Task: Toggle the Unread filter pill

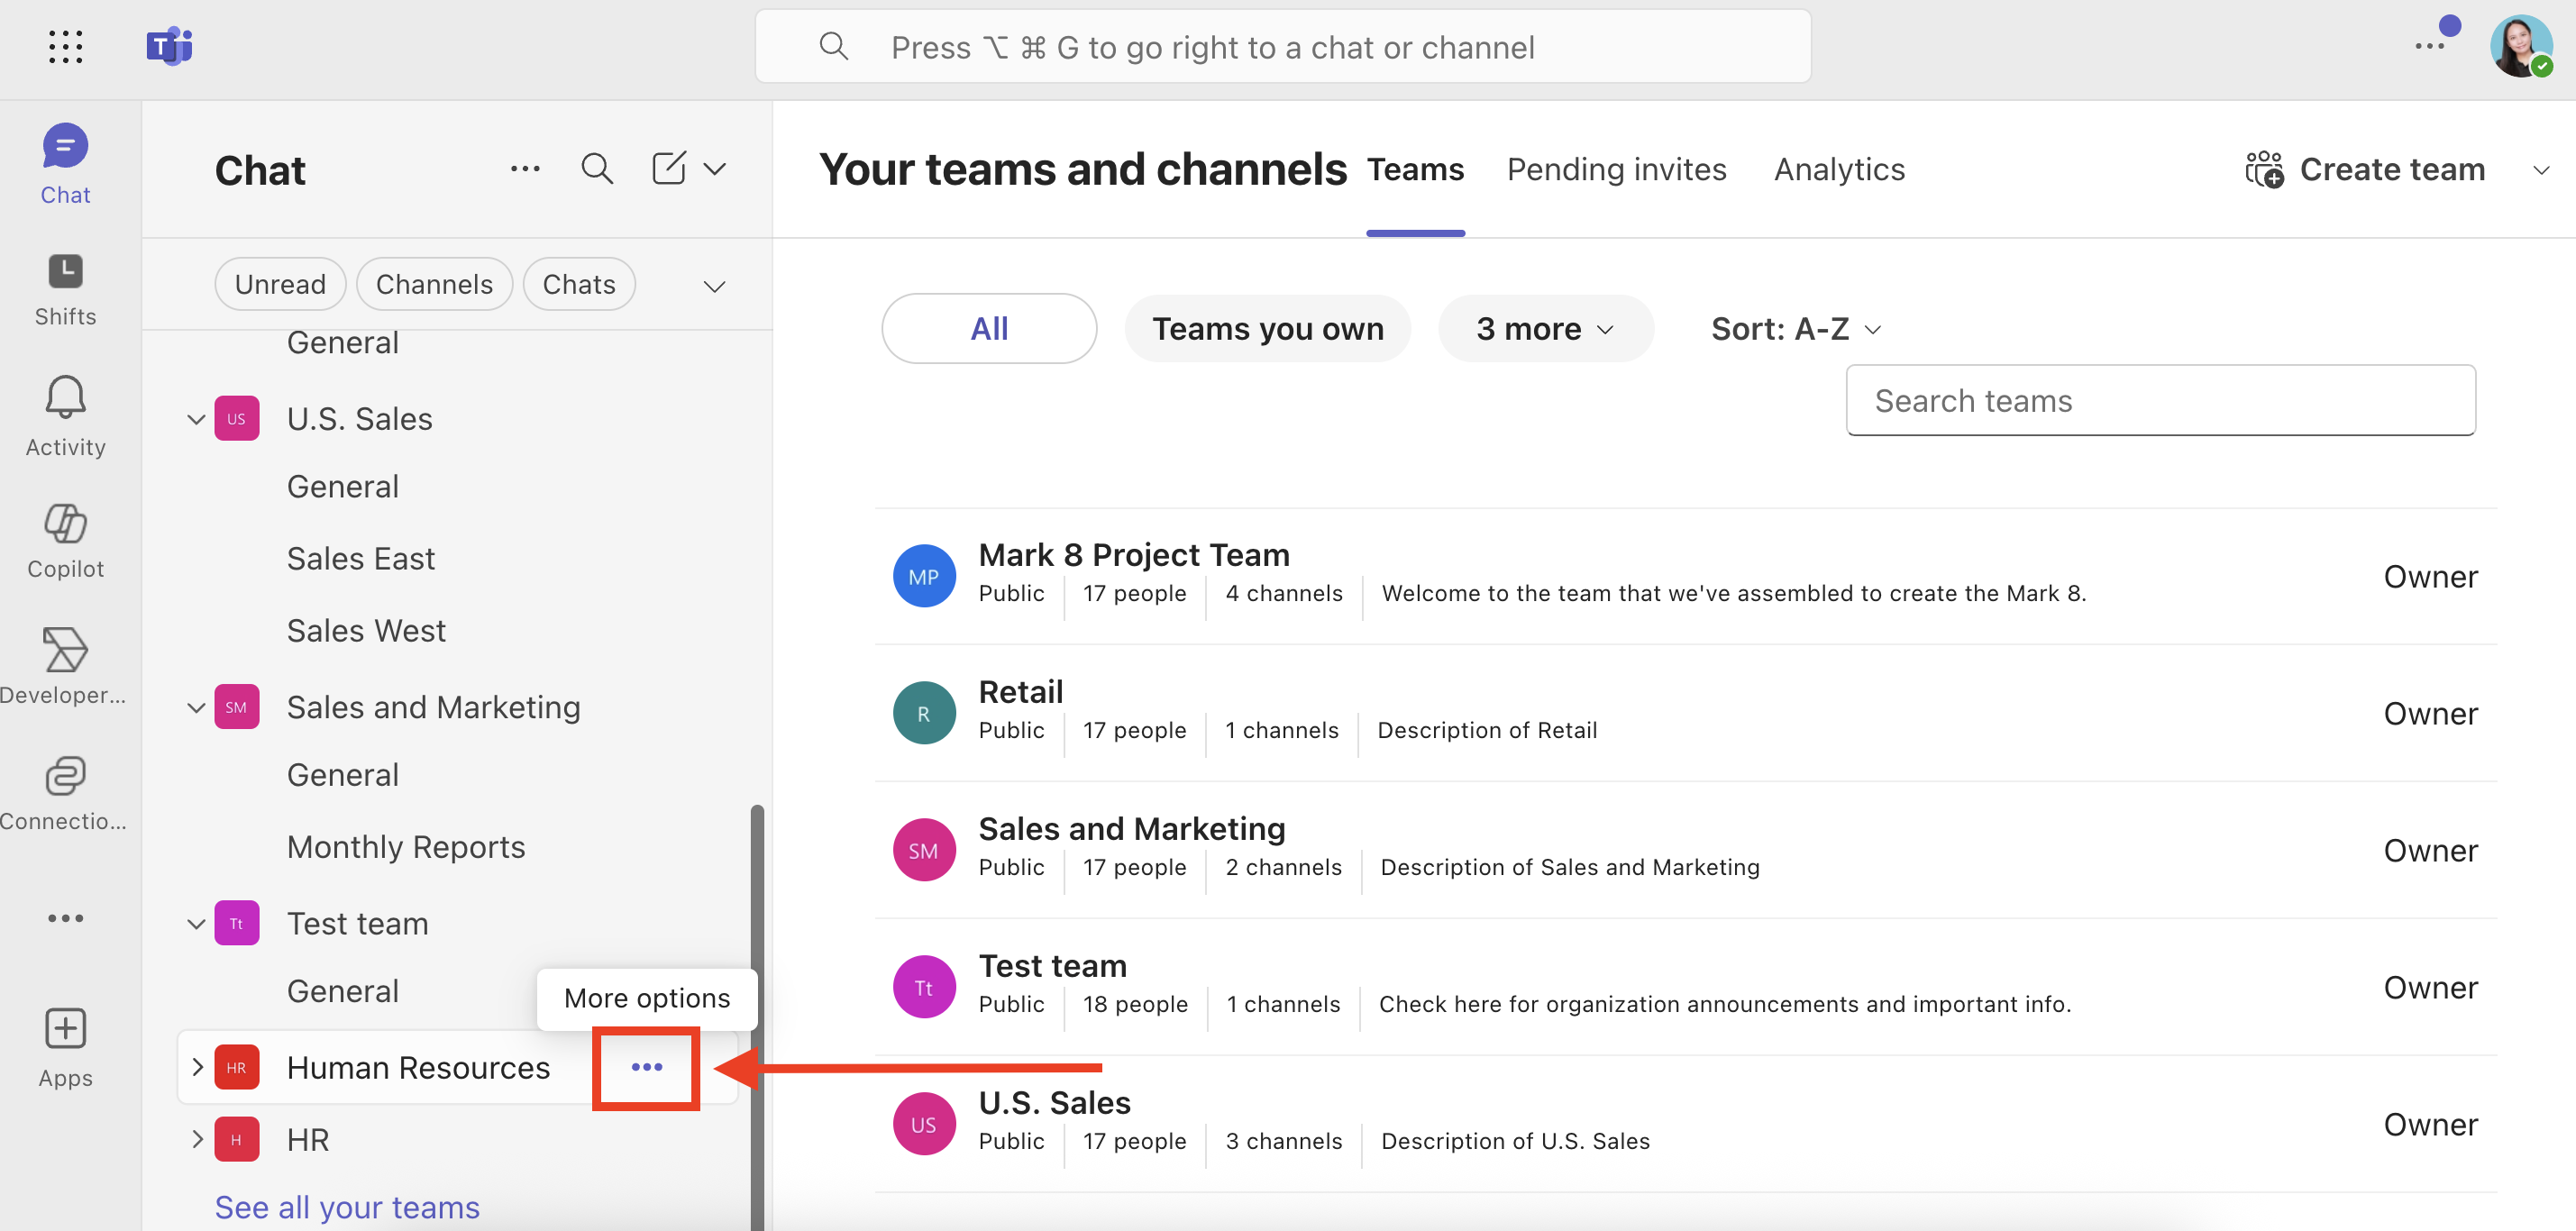Action: 280,284
